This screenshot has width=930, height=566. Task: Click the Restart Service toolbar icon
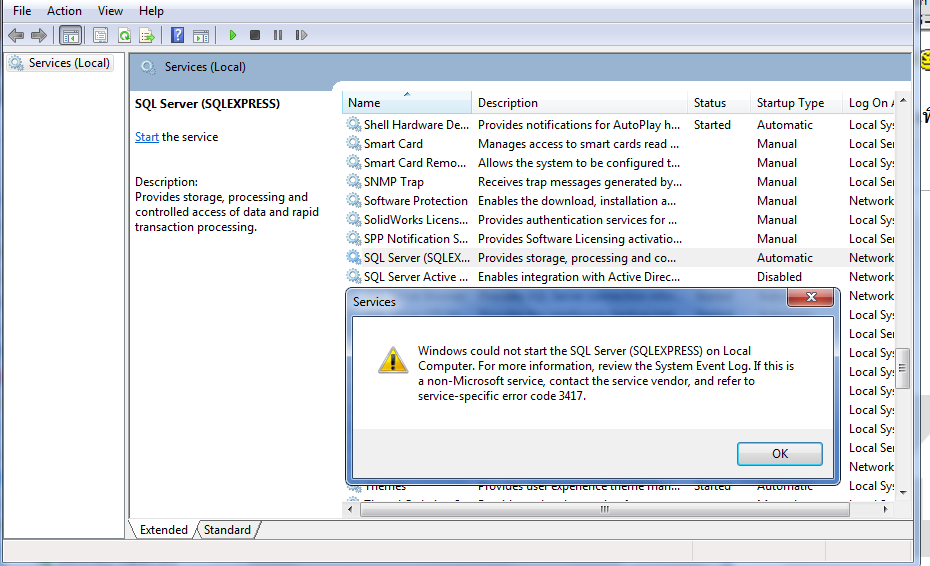pyautogui.click(x=301, y=35)
